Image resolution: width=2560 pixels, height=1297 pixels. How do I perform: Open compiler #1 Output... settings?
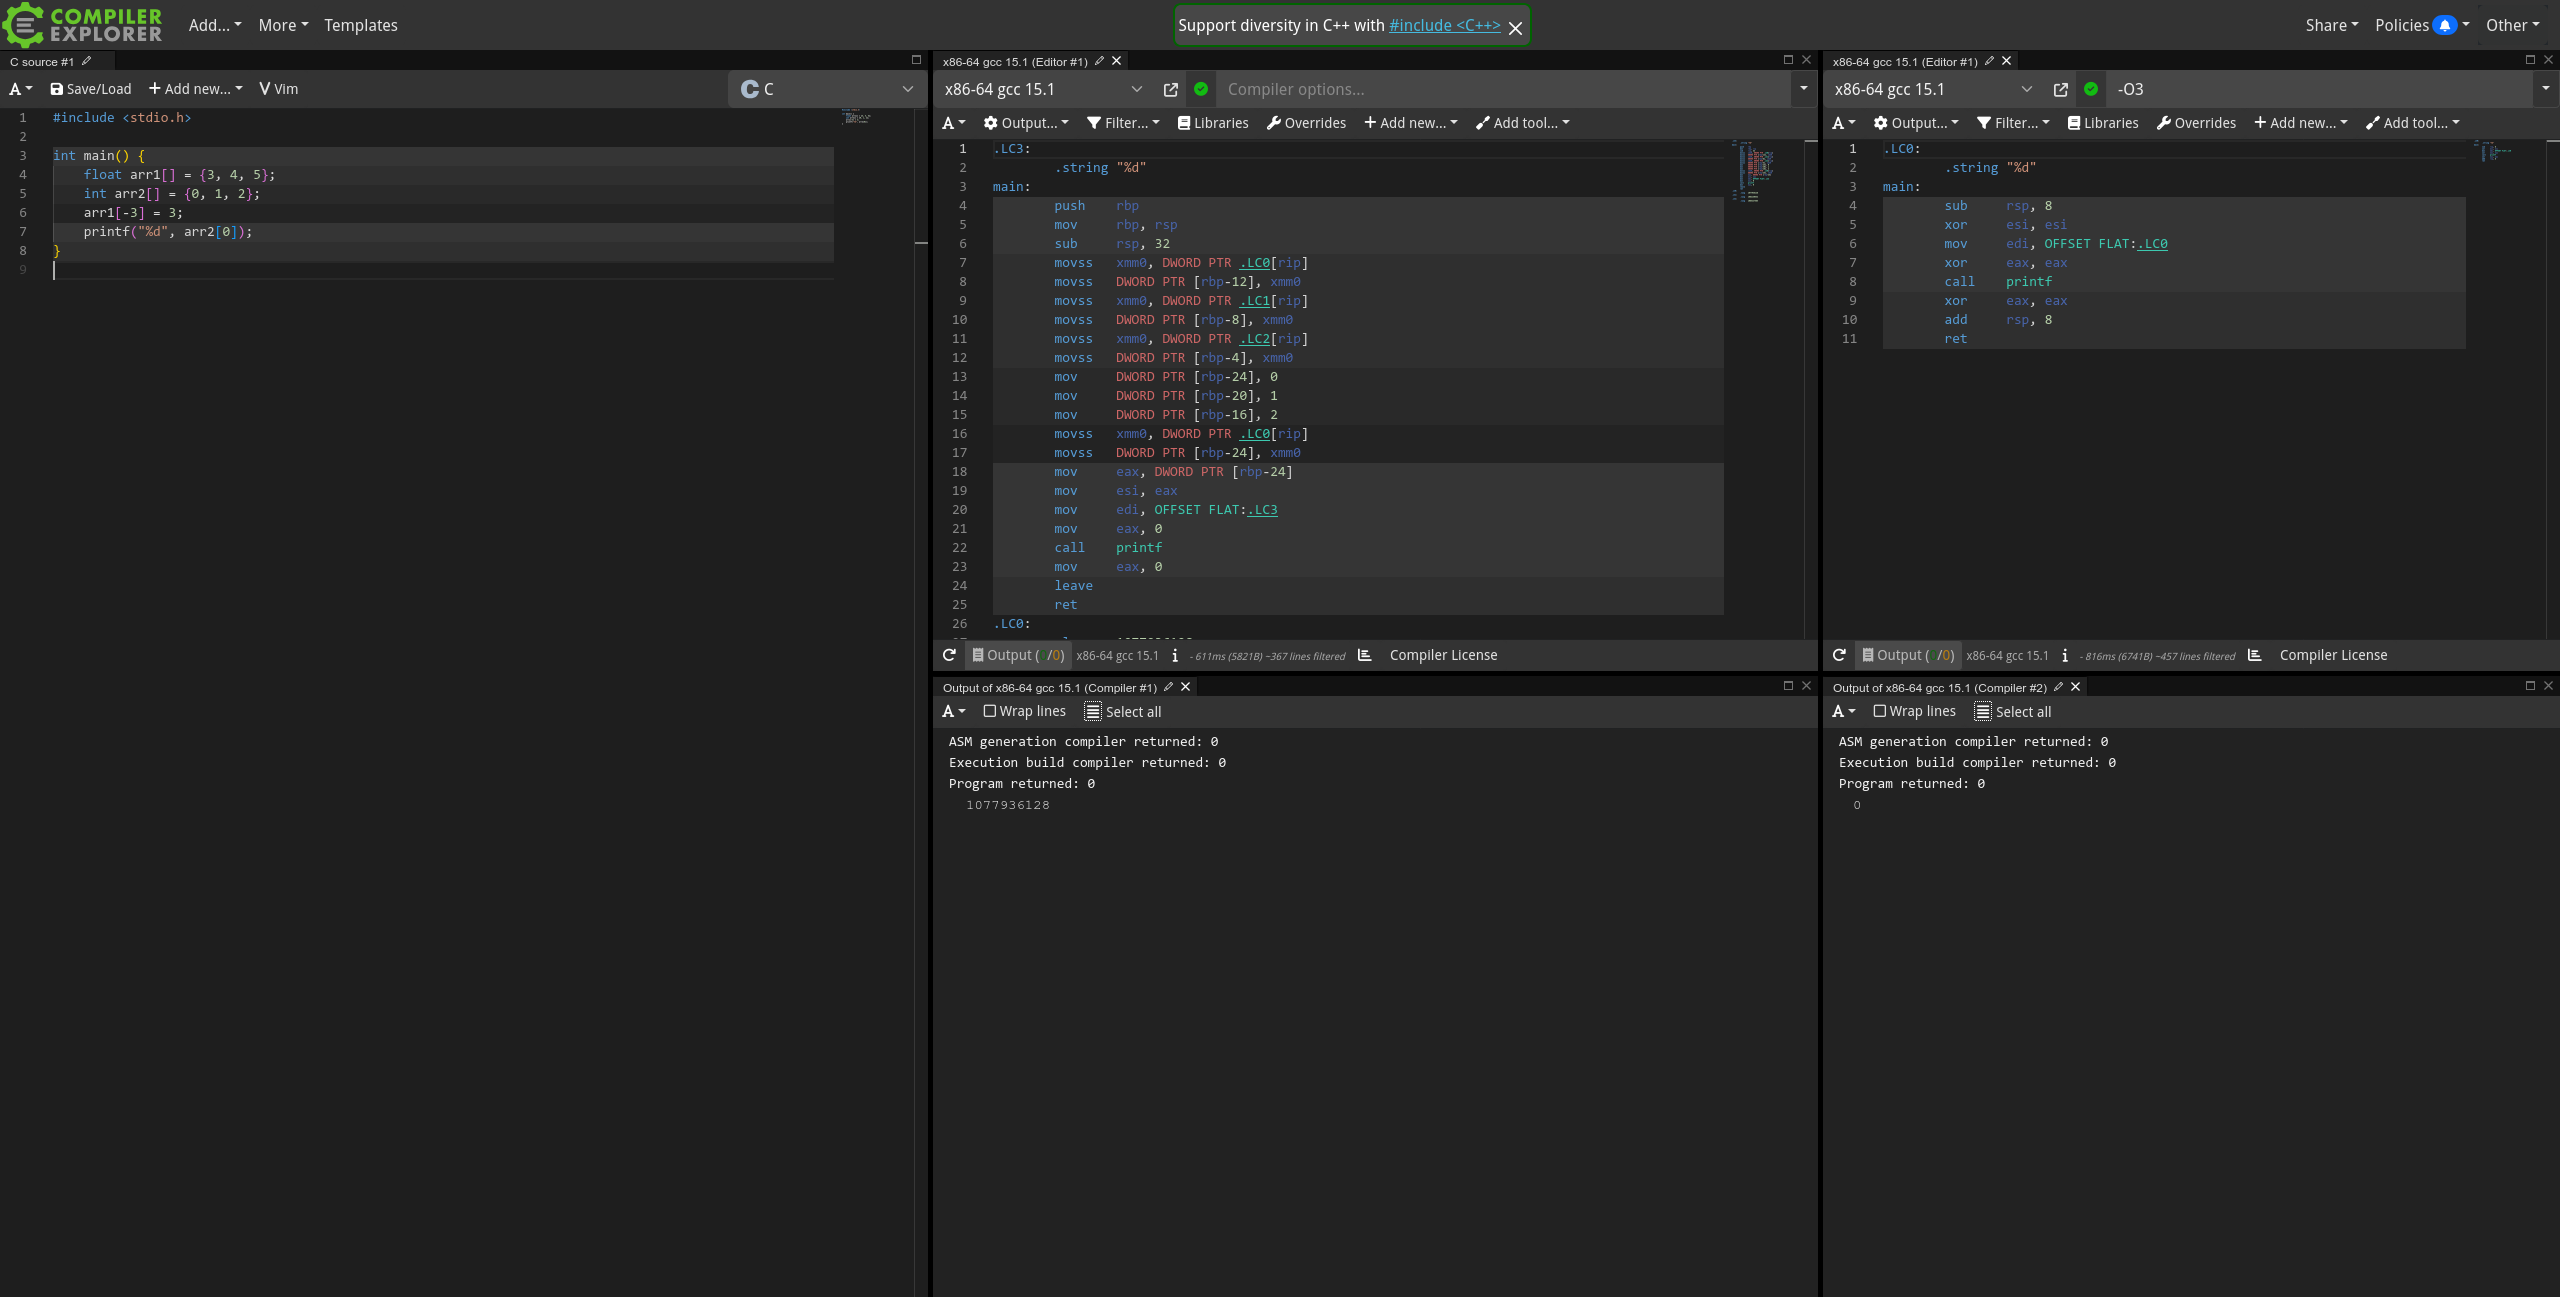coord(1026,123)
